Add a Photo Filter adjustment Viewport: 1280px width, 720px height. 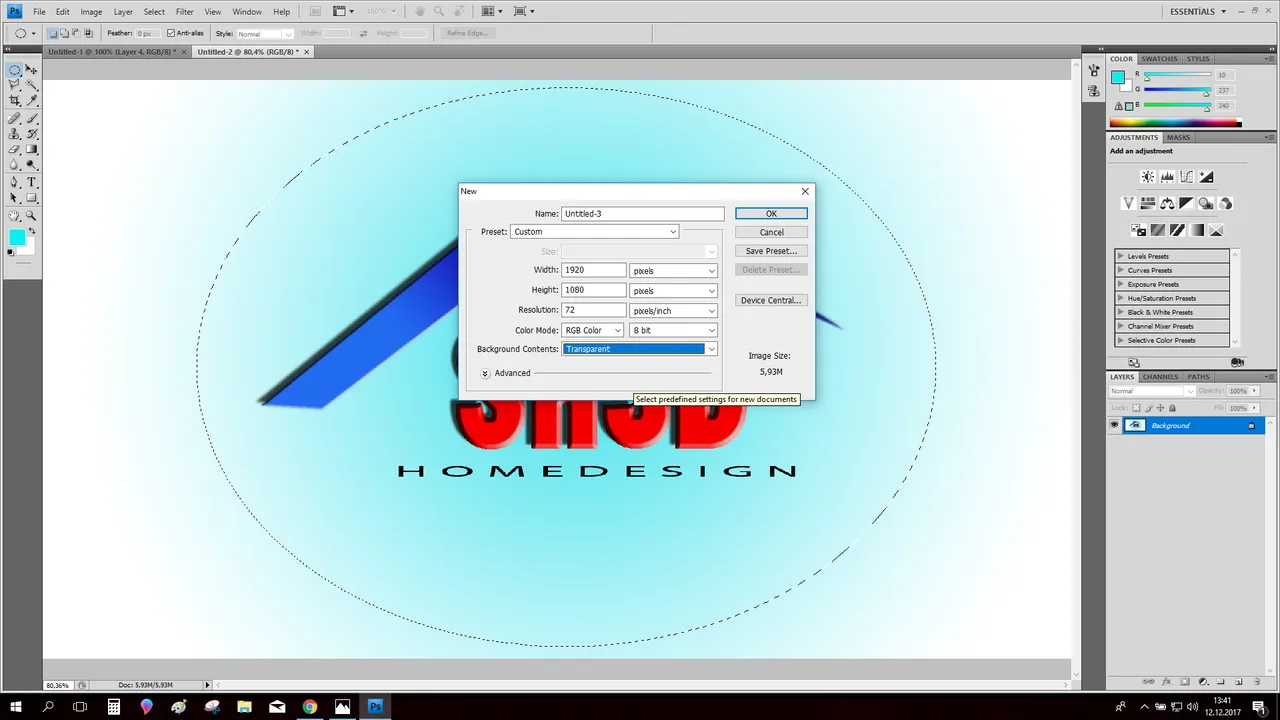[x=1206, y=203]
